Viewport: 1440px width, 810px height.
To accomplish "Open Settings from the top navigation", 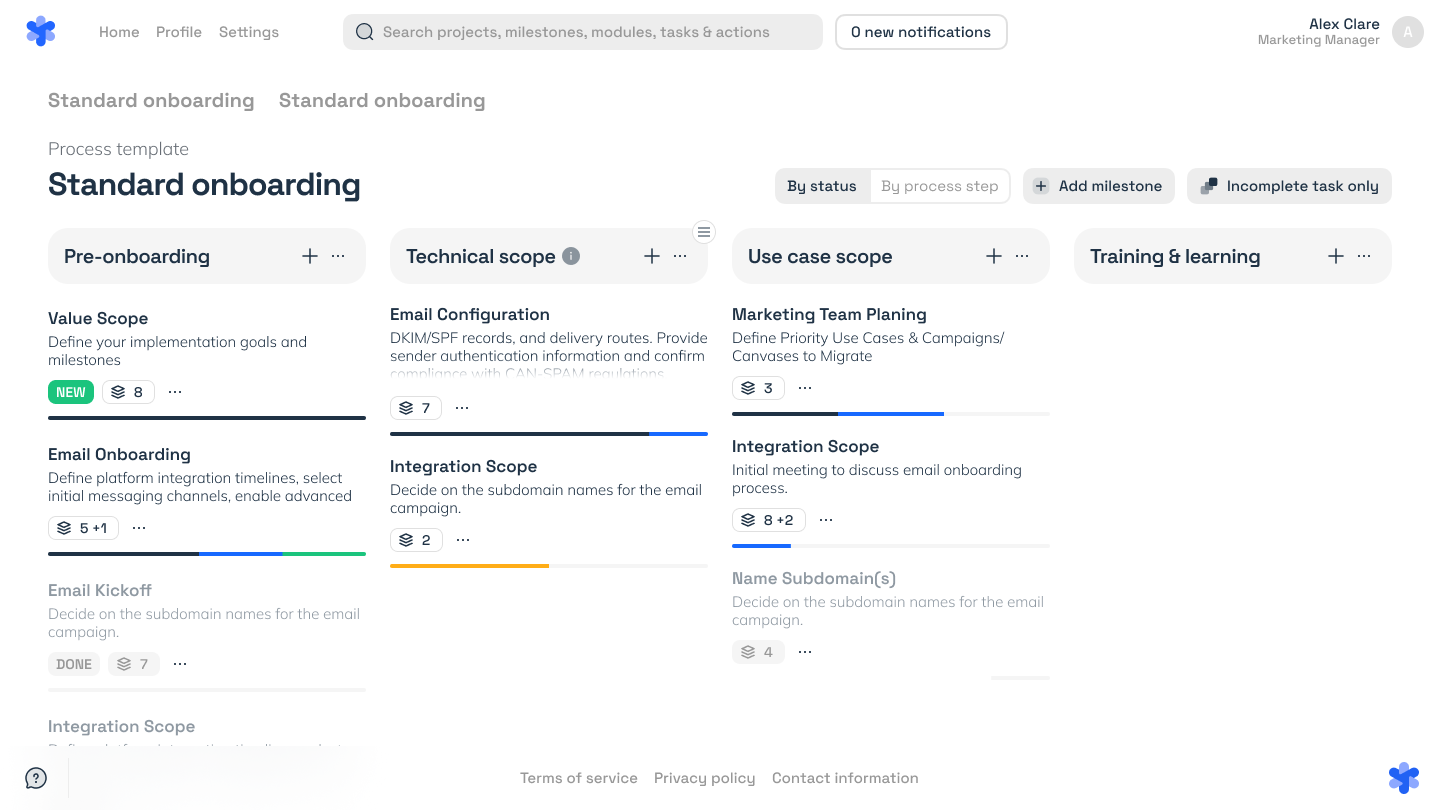I will pos(249,32).
